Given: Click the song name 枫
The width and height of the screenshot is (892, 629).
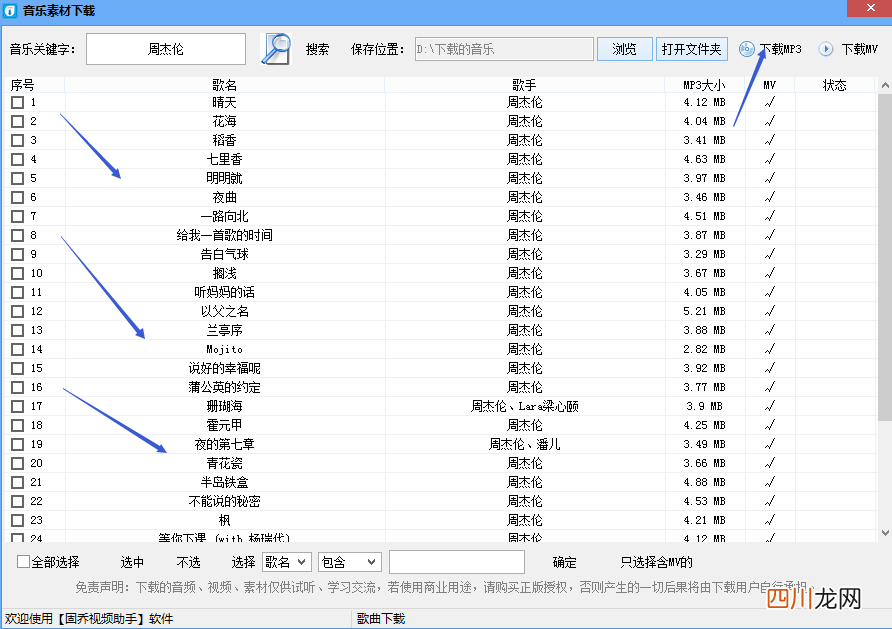Looking at the screenshot, I should (x=225, y=520).
